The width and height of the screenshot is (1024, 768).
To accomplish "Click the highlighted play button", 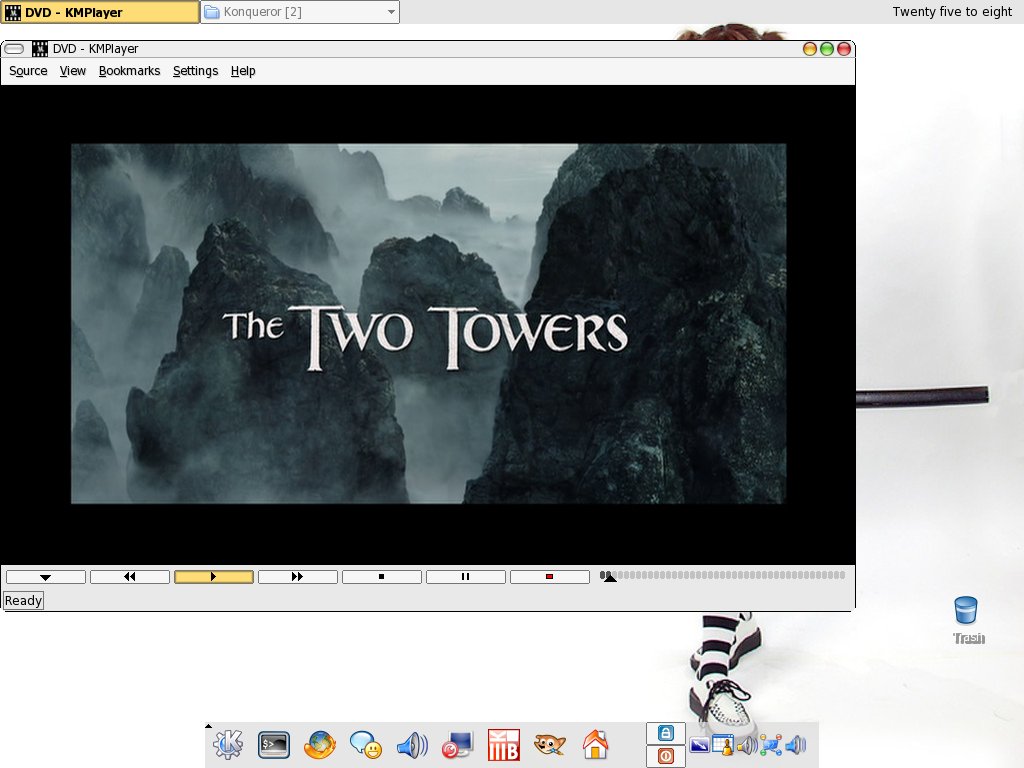I will point(214,577).
